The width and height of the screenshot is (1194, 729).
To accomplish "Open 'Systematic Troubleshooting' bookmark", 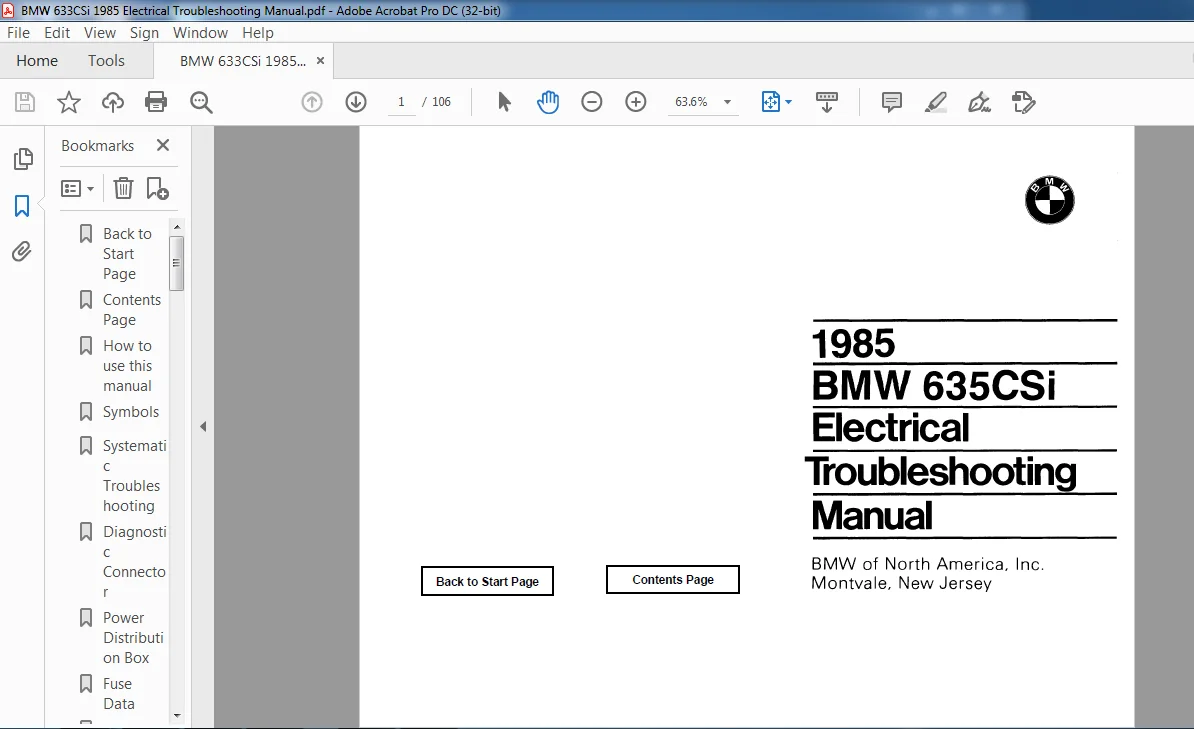I will click(134, 475).
